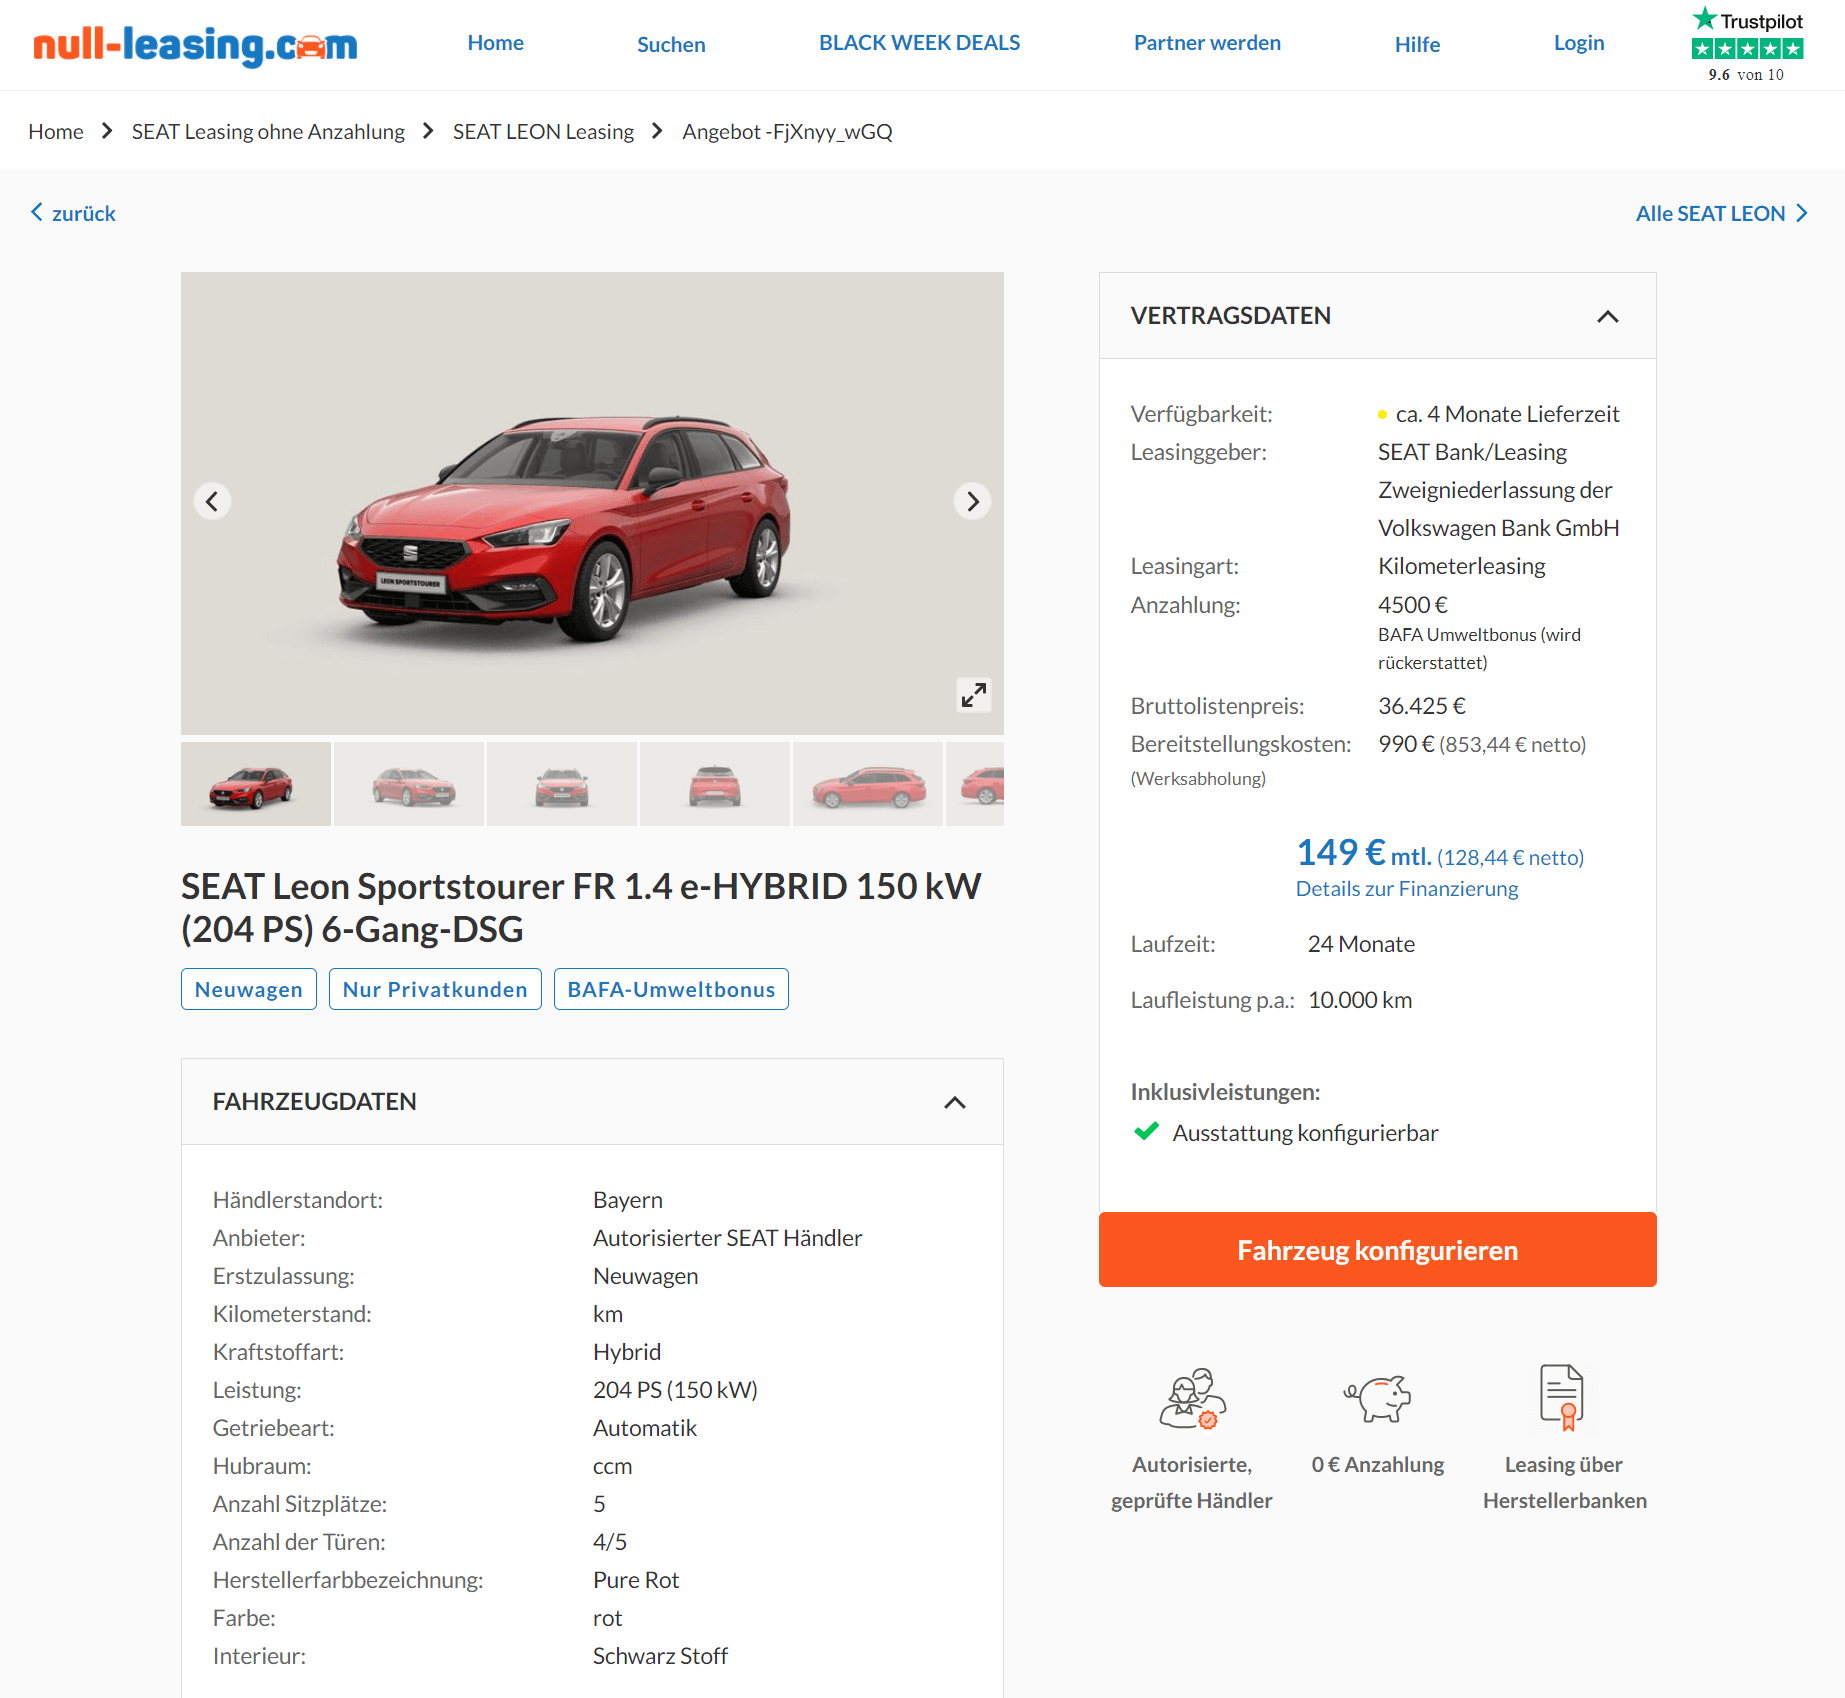1845x1698 pixels.
Task: Click the 149 € mtl. price
Action: click(1364, 853)
